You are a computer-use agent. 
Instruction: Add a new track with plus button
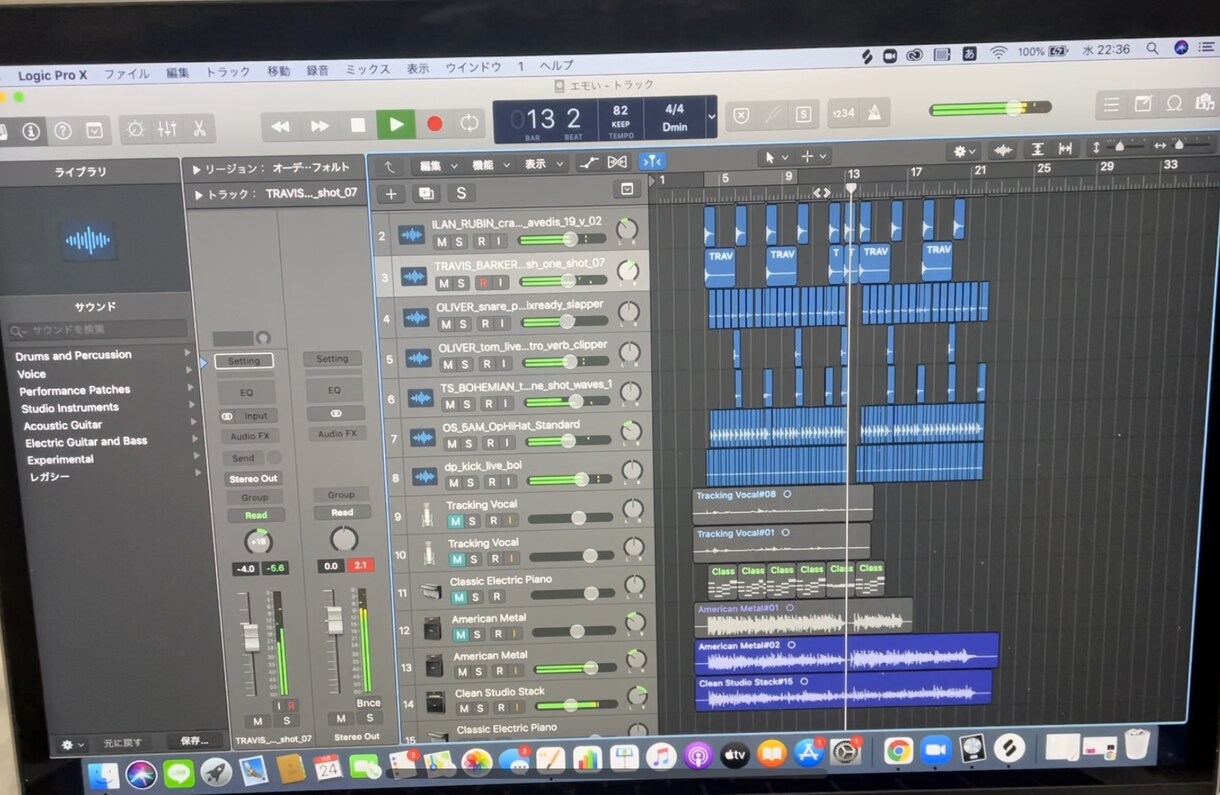391,194
